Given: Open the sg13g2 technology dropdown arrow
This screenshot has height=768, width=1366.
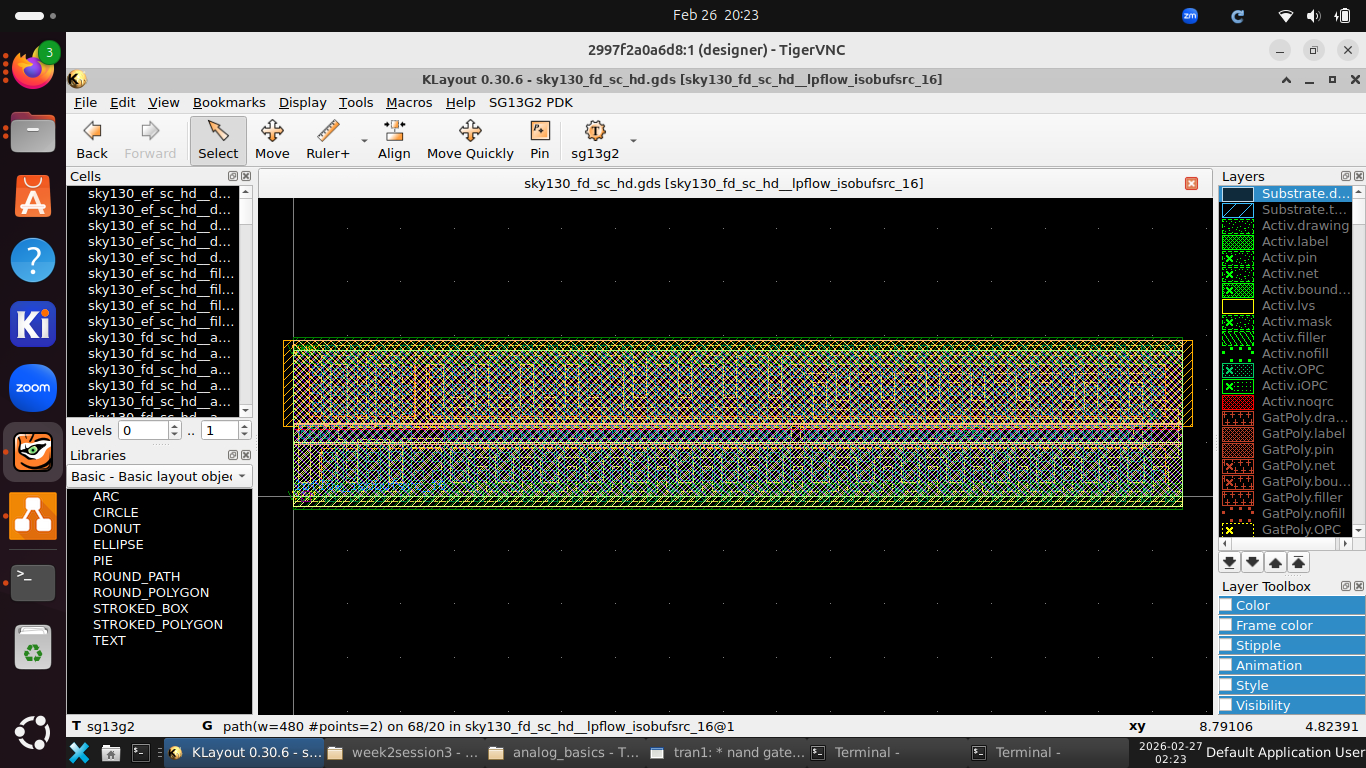Looking at the screenshot, I should [633, 140].
